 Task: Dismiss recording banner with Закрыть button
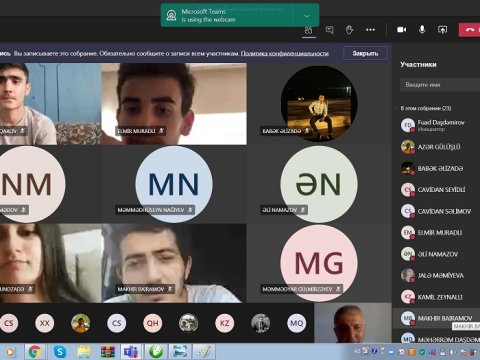[x=365, y=53]
